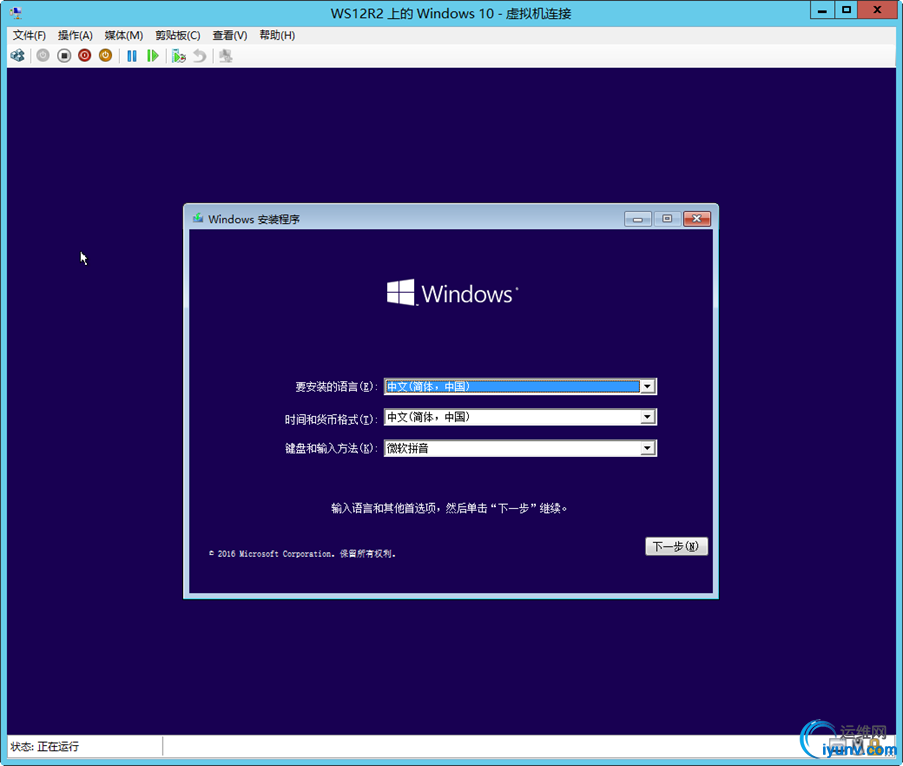Minimize the Windows 安装程序 dialog
903x766 pixels.
coord(638,219)
